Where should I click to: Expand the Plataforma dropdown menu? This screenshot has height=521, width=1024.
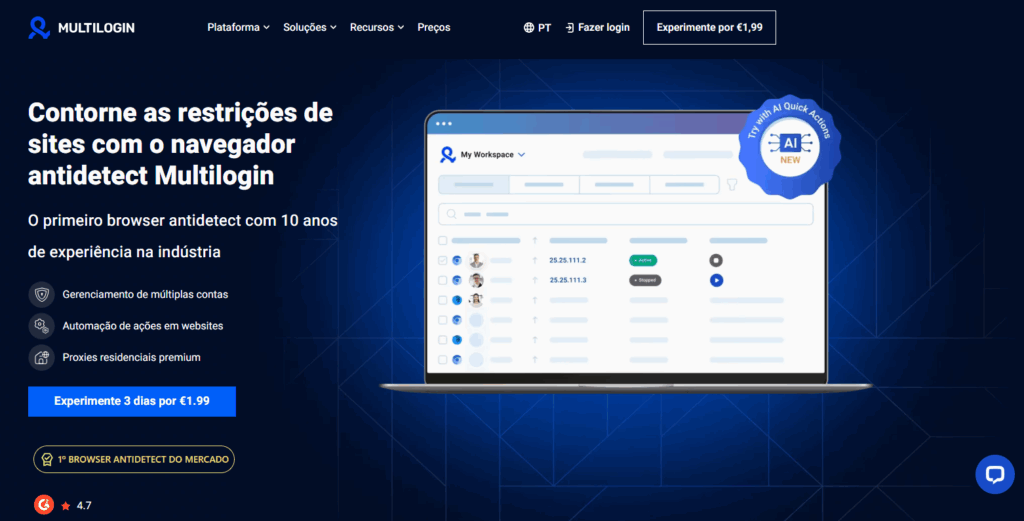(238, 28)
